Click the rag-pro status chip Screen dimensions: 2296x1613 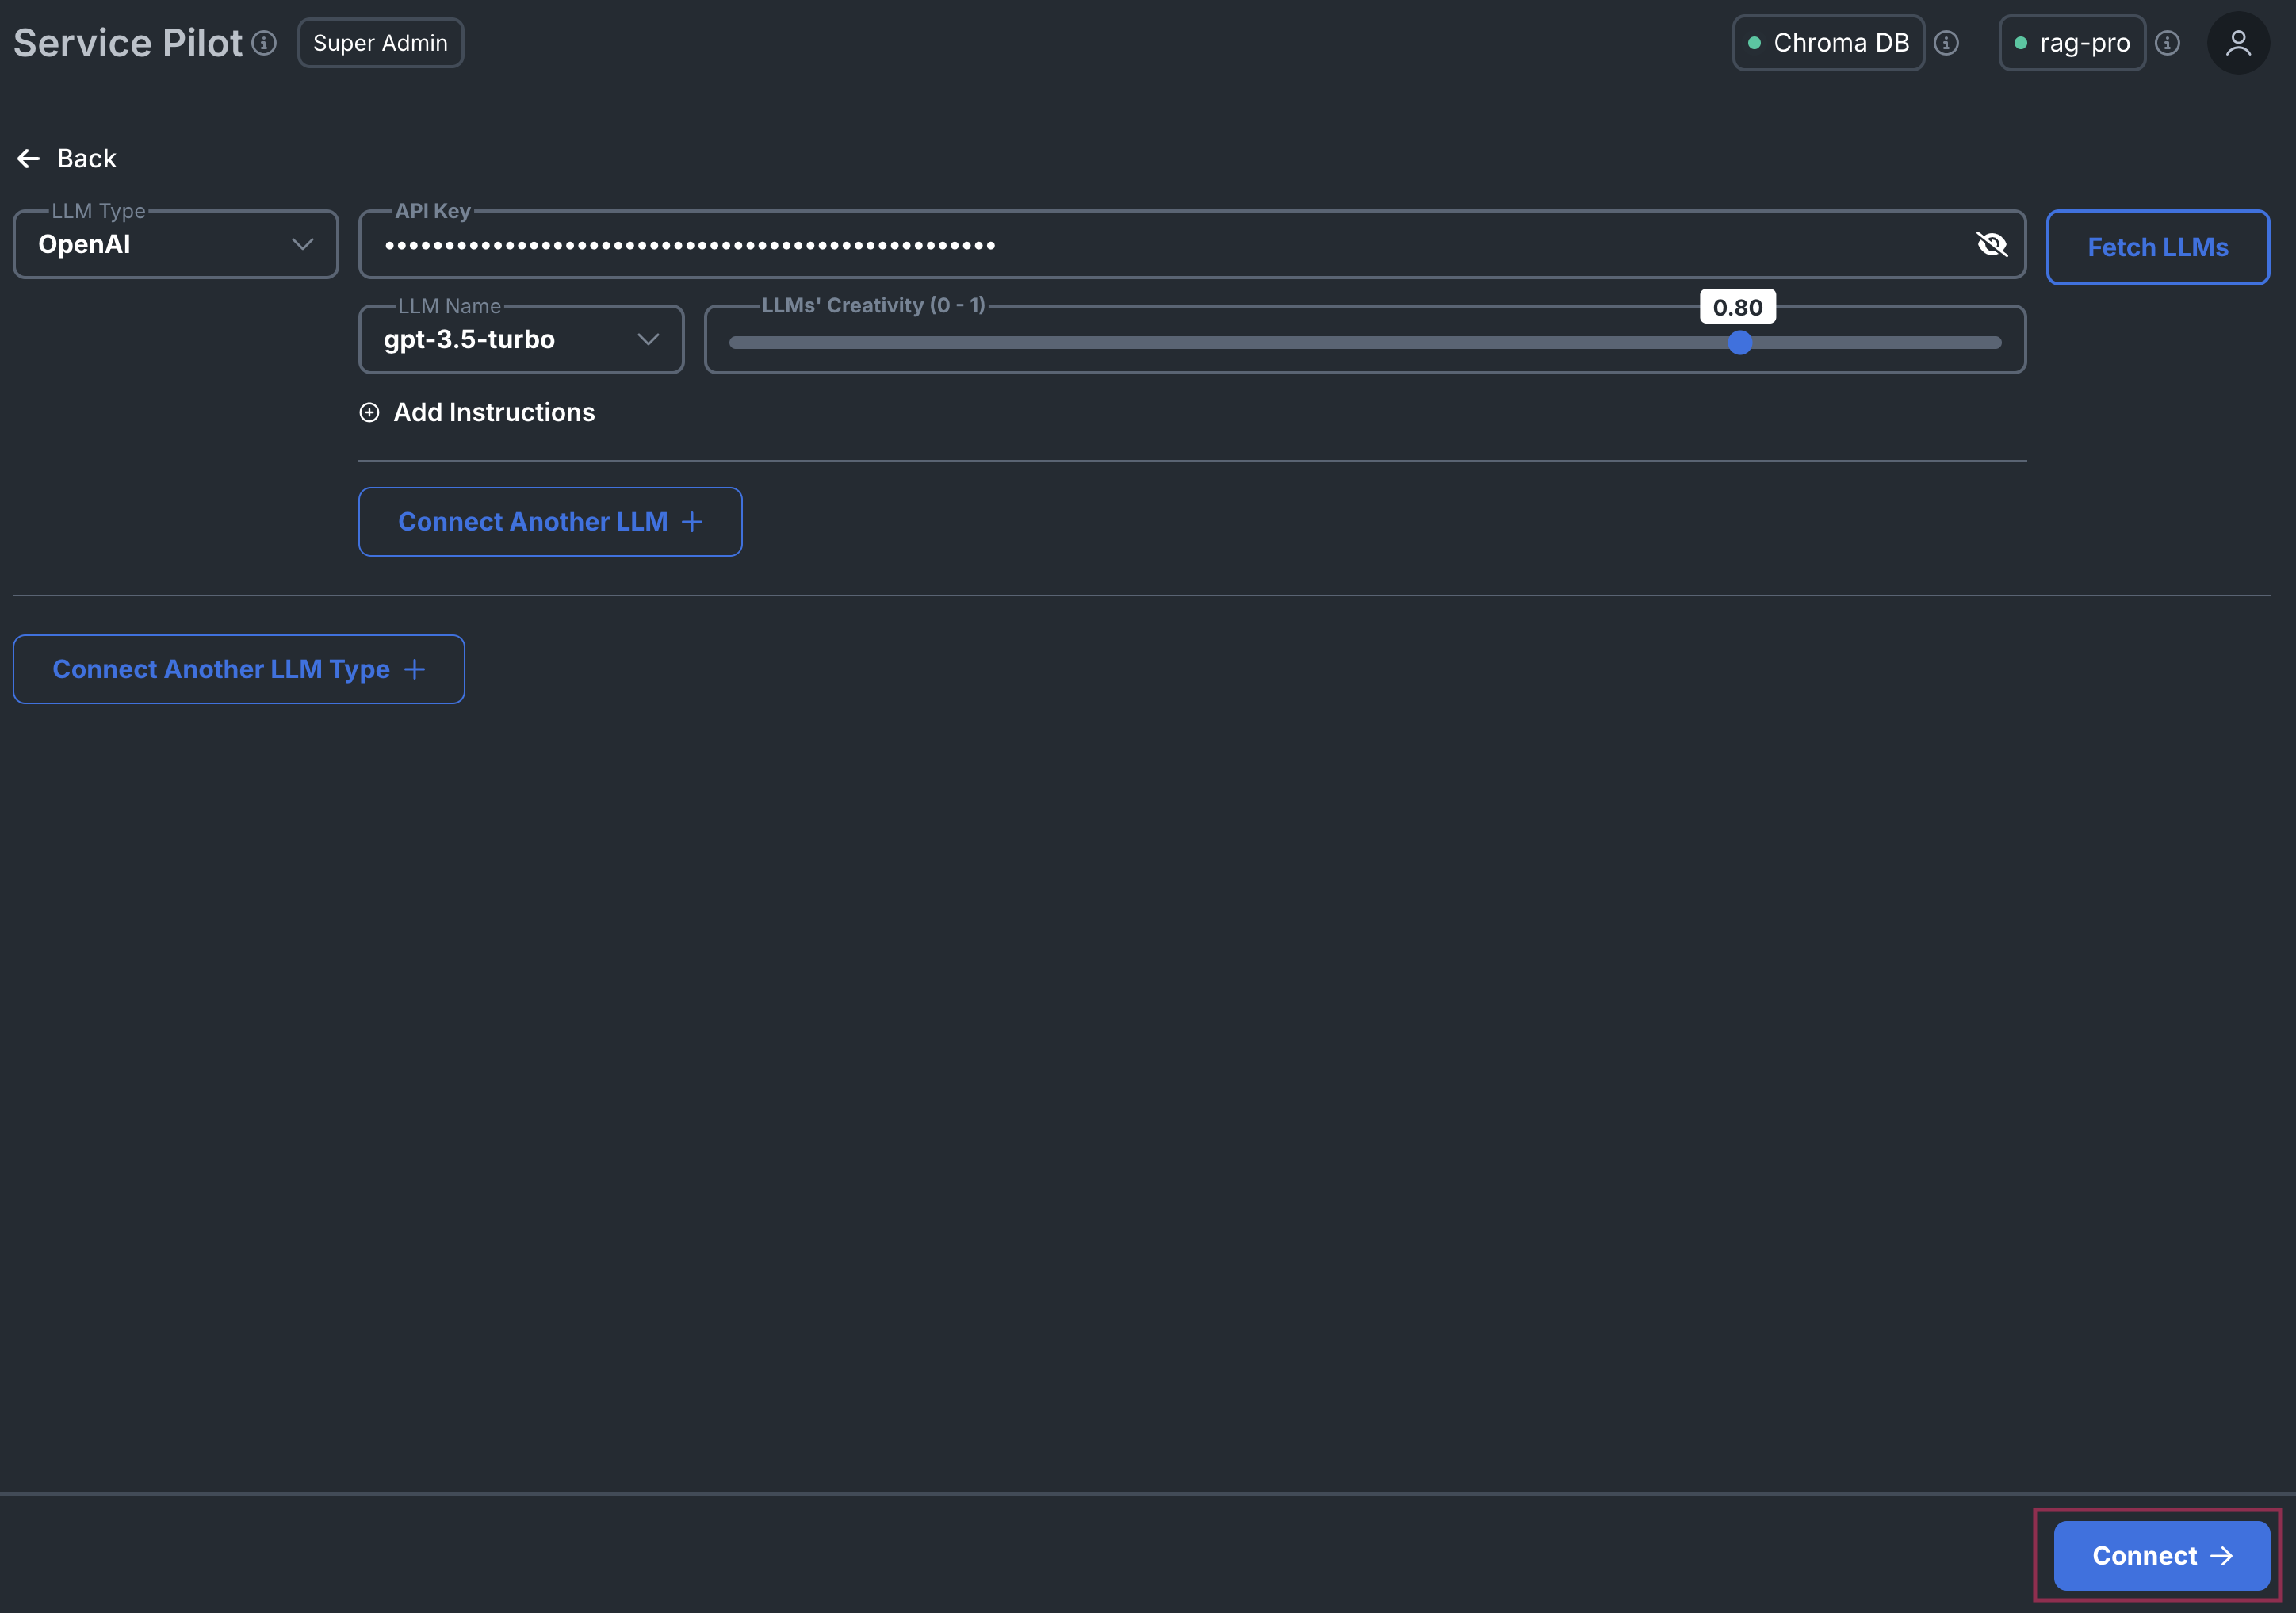pyautogui.click(x=2072, y=43)
